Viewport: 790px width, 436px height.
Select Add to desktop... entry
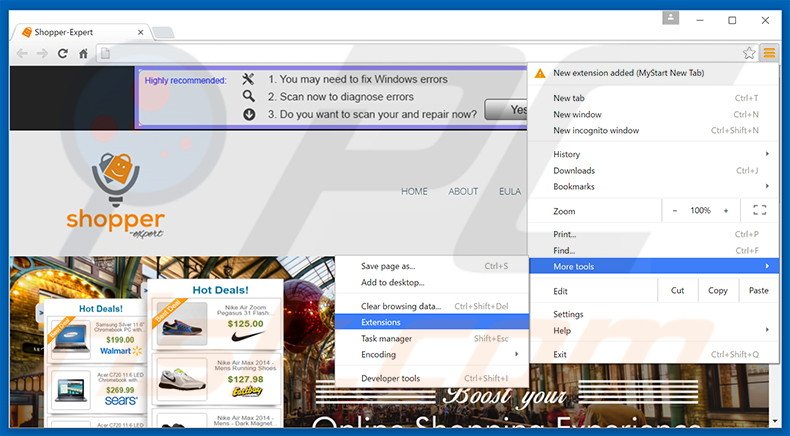[x=432, y=282]
